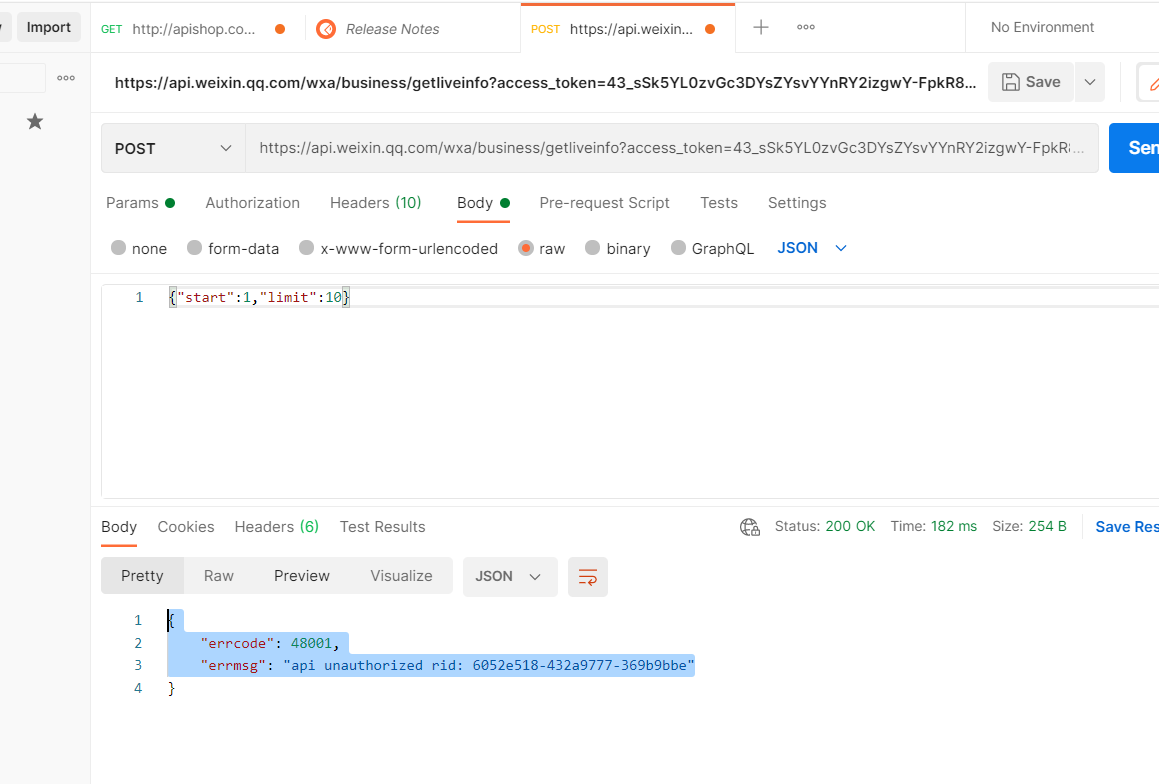Open the request Settings tab
1159x784 pixels.
coord(797,203)
